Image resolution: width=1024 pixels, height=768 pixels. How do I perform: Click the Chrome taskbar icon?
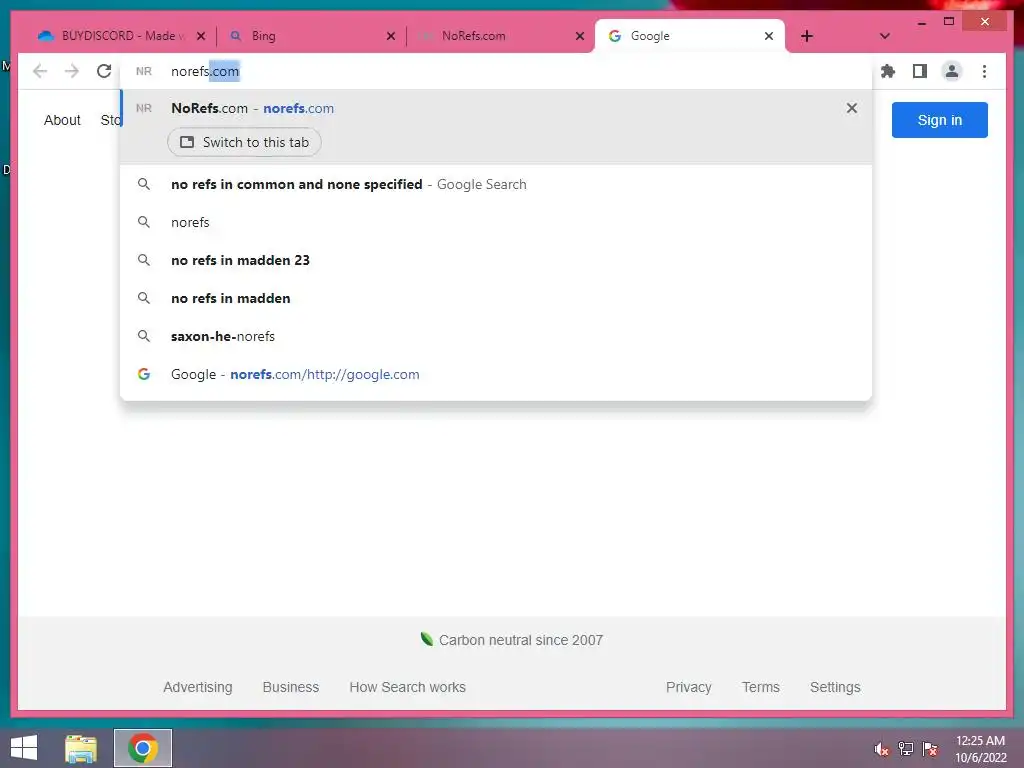click(142, 748)
